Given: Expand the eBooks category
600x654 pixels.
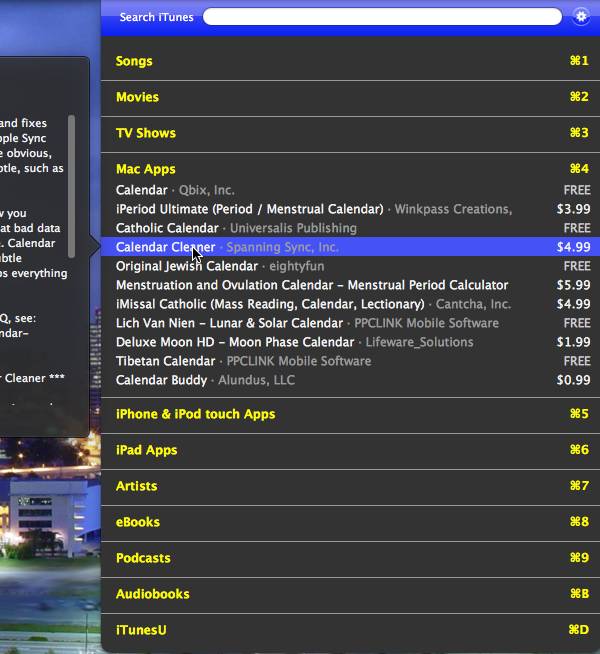Looking at the screenshot, I should pos(350,522).
